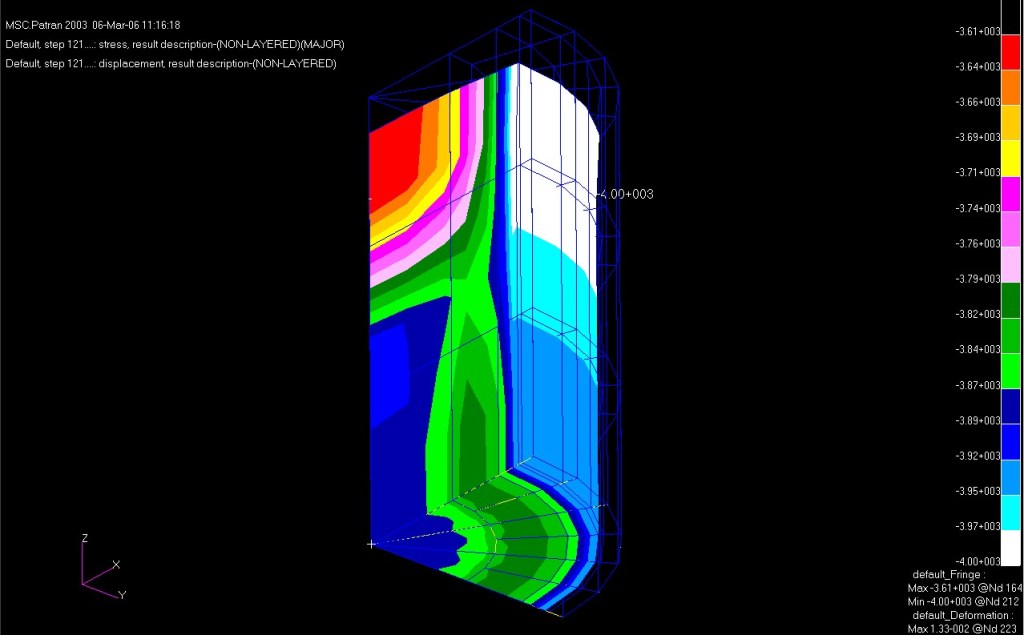
Task: Select the orange swatch in the fringe legend
Action: tap(1010, 84)
